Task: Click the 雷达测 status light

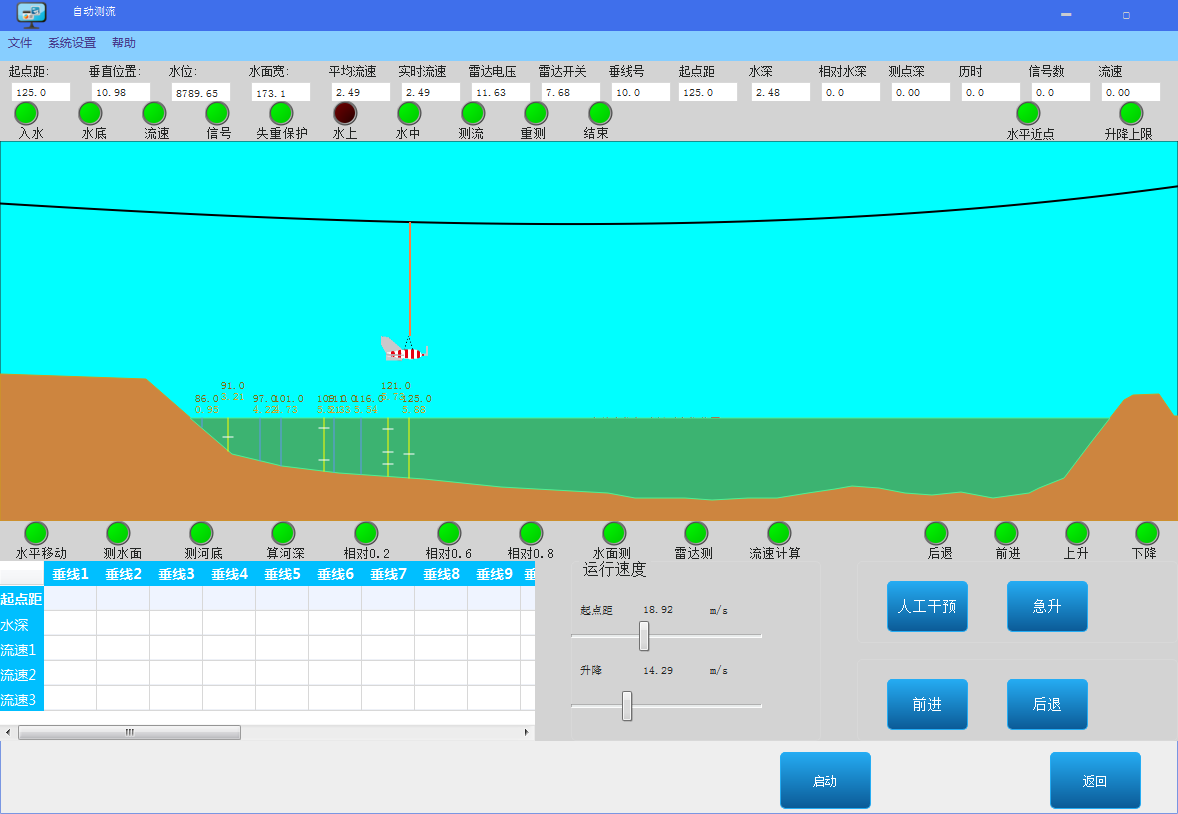Action: click(696, 533)
